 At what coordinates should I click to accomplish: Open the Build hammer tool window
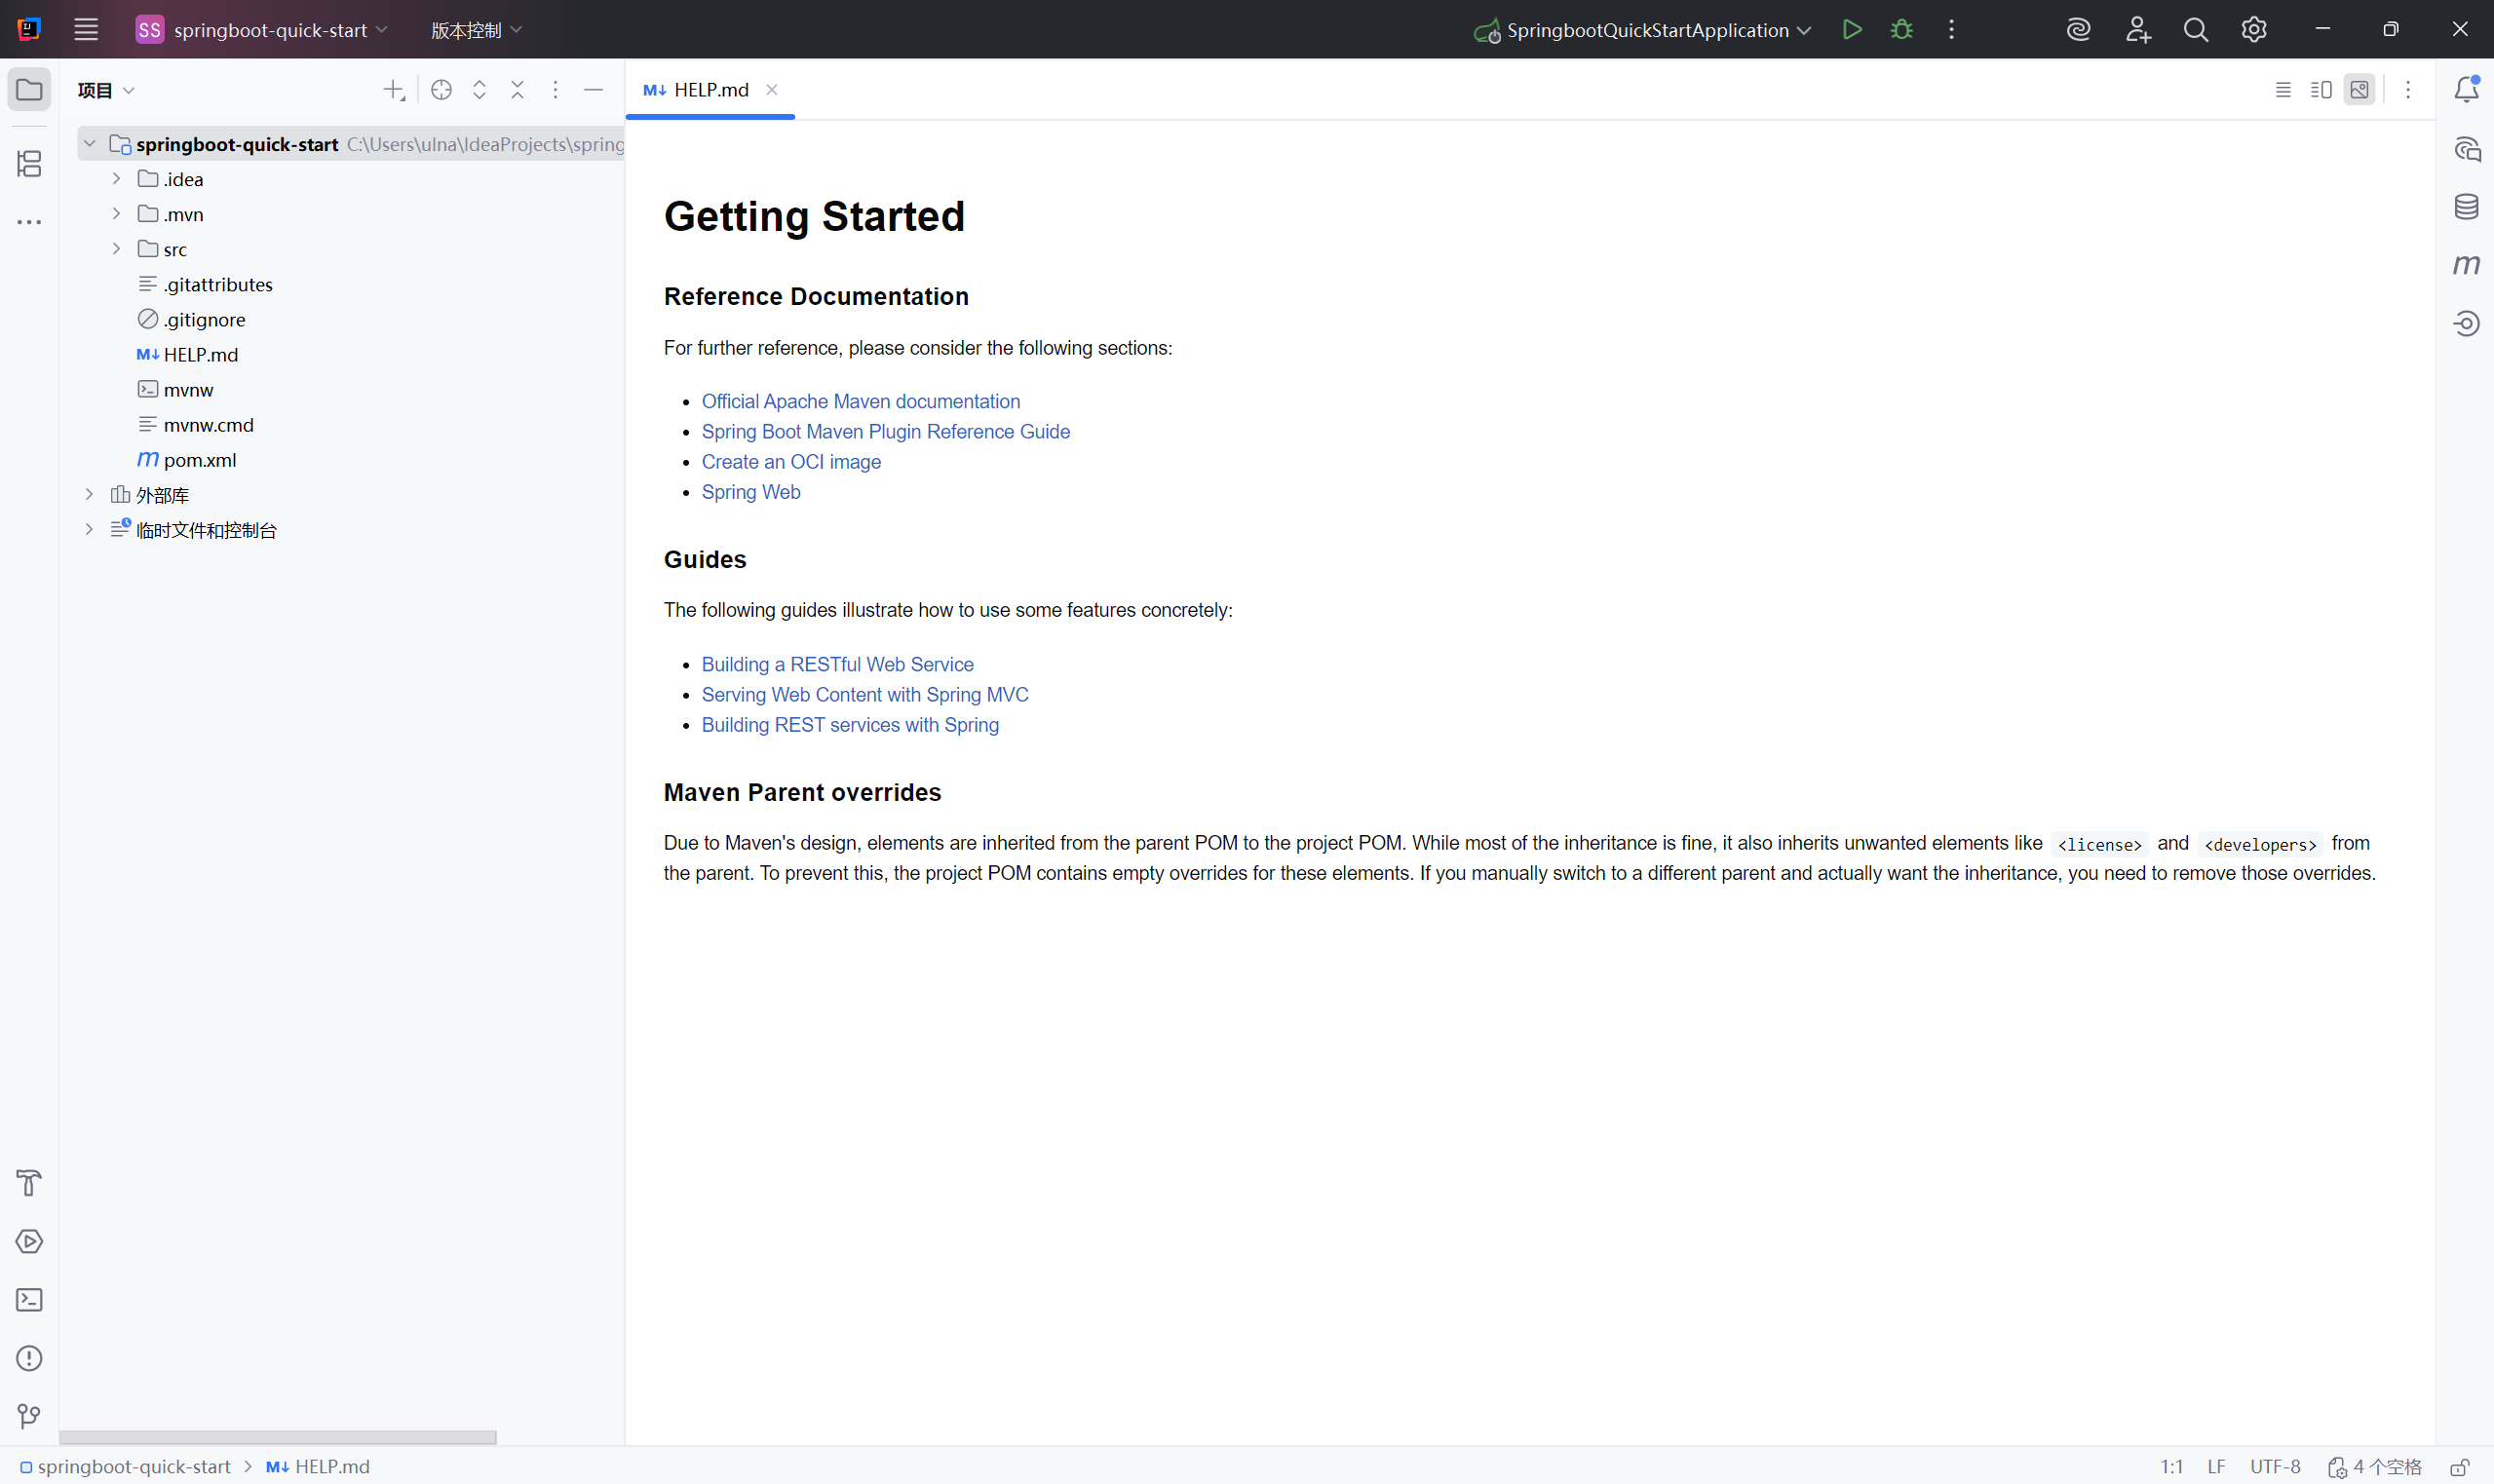(29, 1182)
